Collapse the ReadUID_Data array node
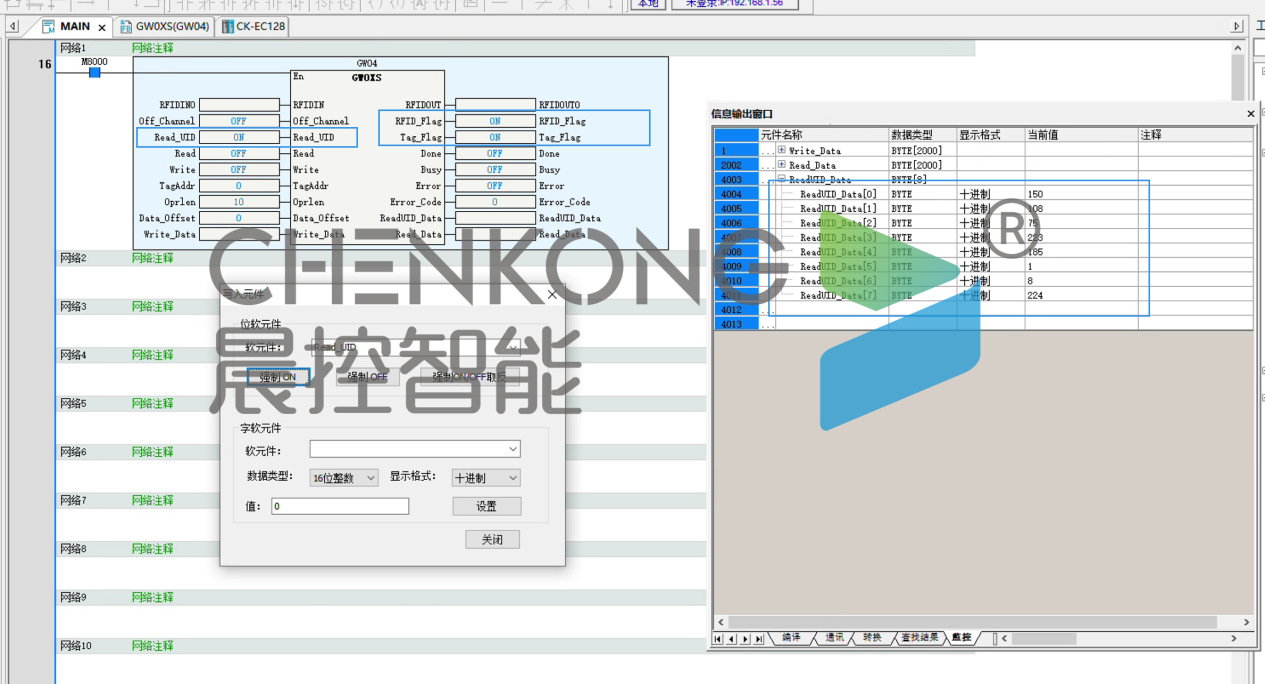Screen dimensions: 1265x684 [x=782, y=179]
